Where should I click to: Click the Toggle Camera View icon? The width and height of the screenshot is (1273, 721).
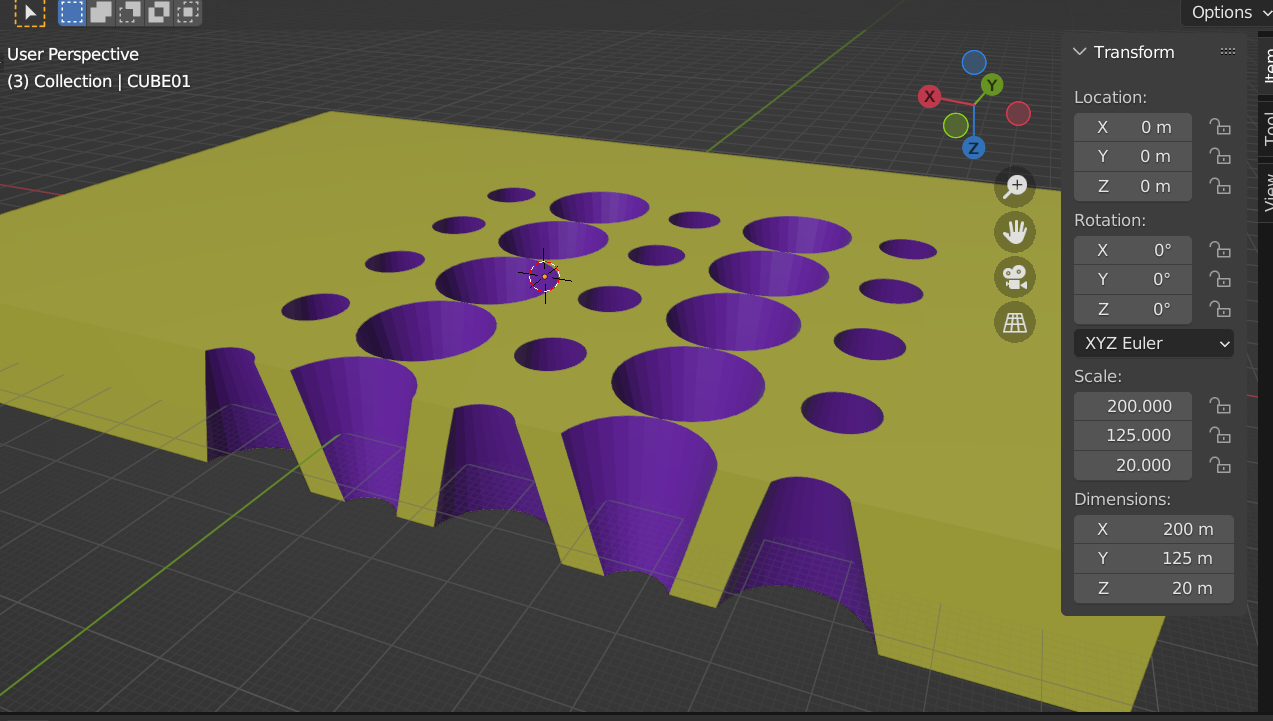tap(1014, 277)
